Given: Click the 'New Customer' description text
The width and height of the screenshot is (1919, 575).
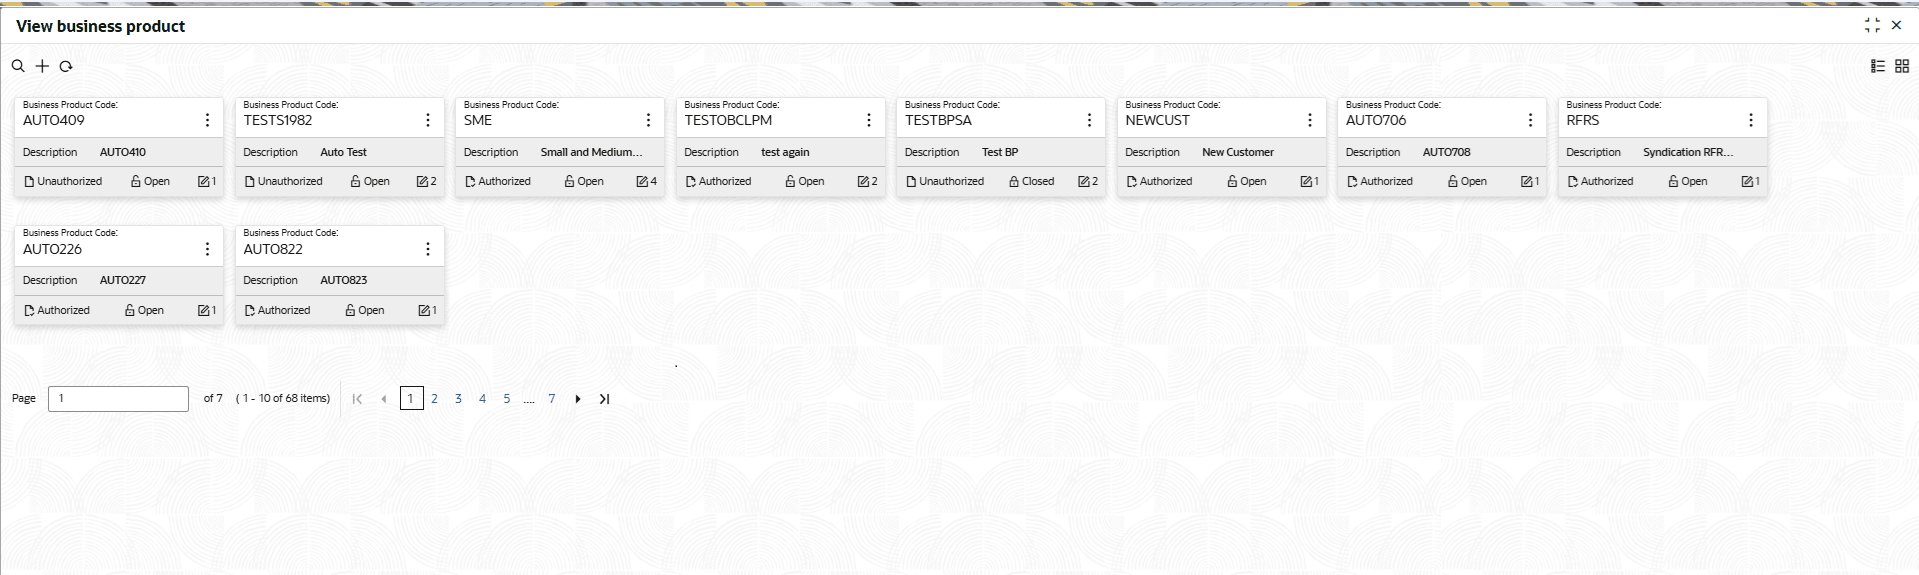Looking at the screenshot, I should point(1238,153).
